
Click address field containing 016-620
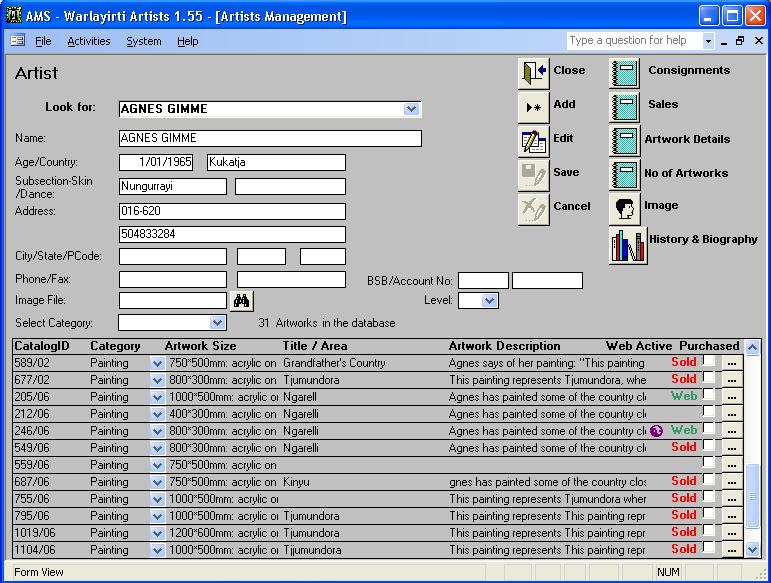pyautogui.click(x=232, y=211)
